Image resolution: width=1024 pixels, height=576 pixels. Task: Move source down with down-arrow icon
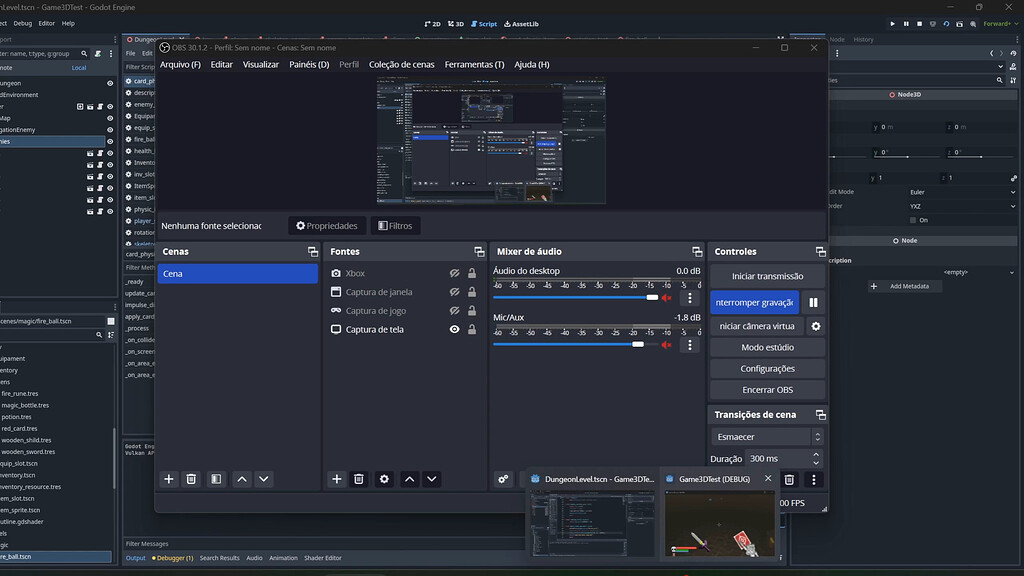click(x=432, y=479)
